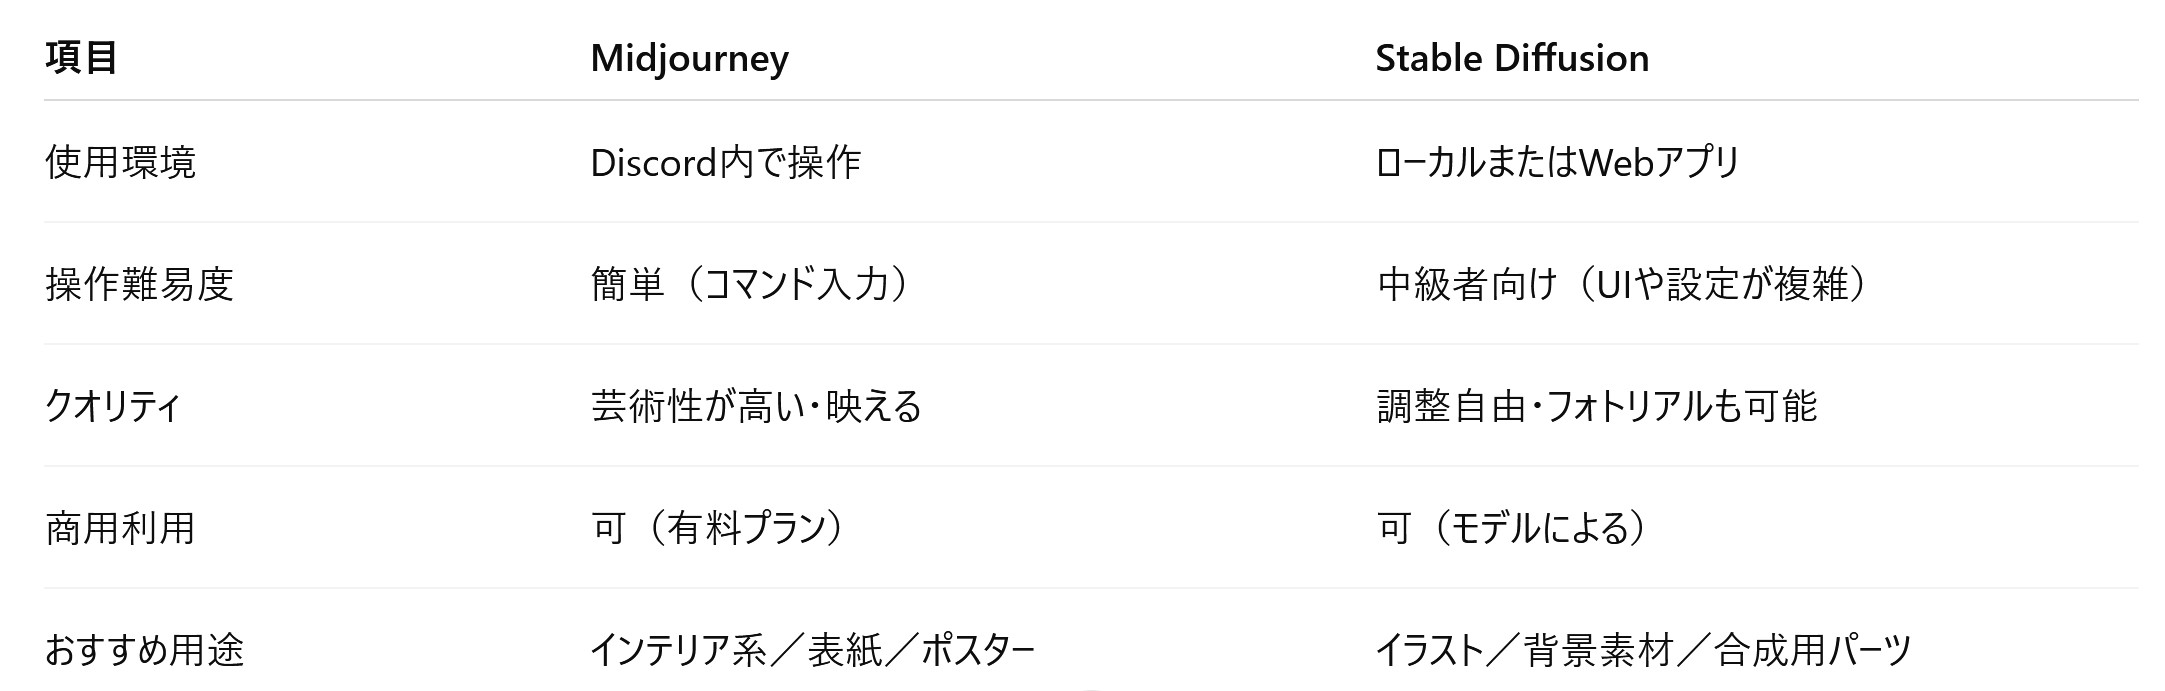Screen dimensions: 2165x691
Task: Click the 可（モデルによる） cell
Action: (x=1512, y=529)
